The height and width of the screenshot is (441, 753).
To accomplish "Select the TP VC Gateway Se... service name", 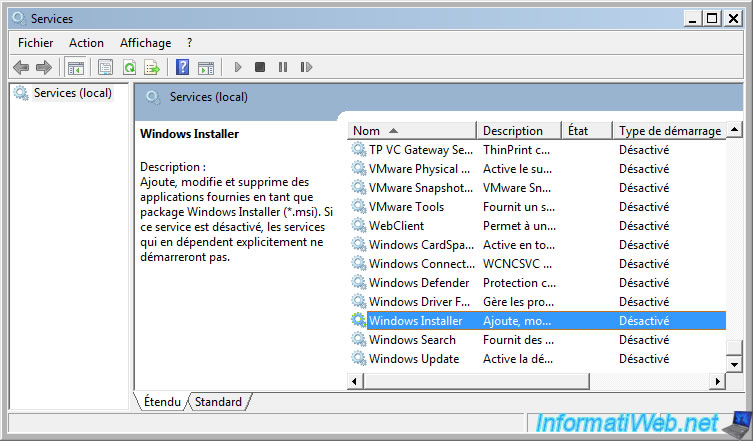I will (421, 150).
